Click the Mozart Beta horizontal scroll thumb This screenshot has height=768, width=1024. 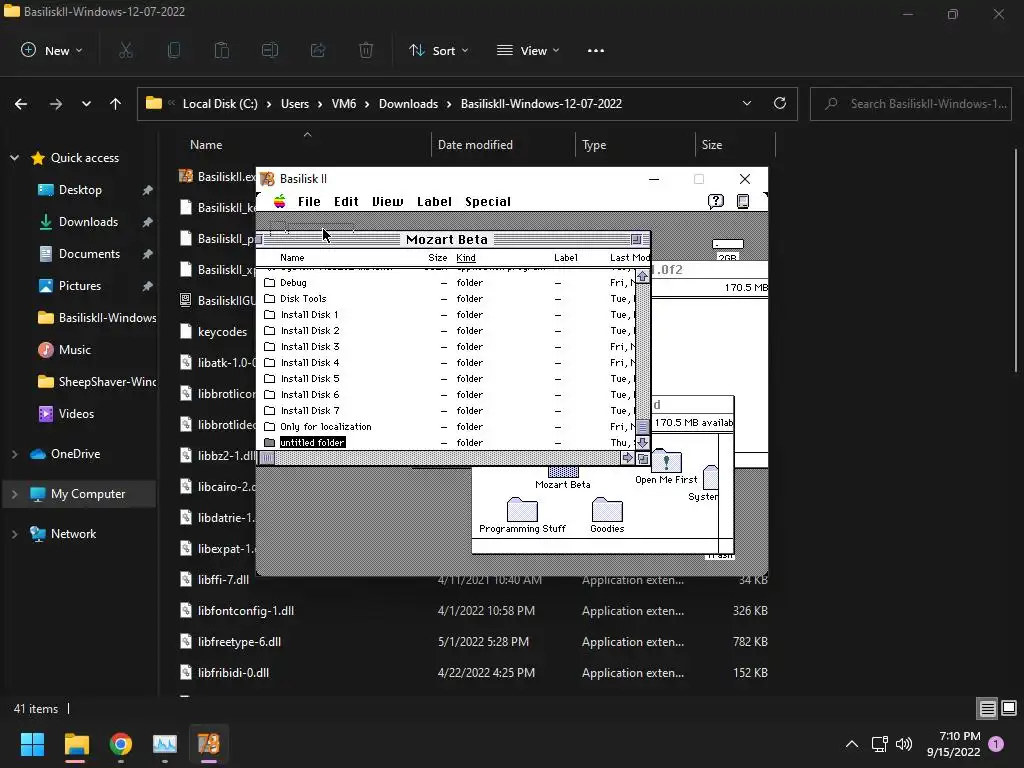pos(267,458)
